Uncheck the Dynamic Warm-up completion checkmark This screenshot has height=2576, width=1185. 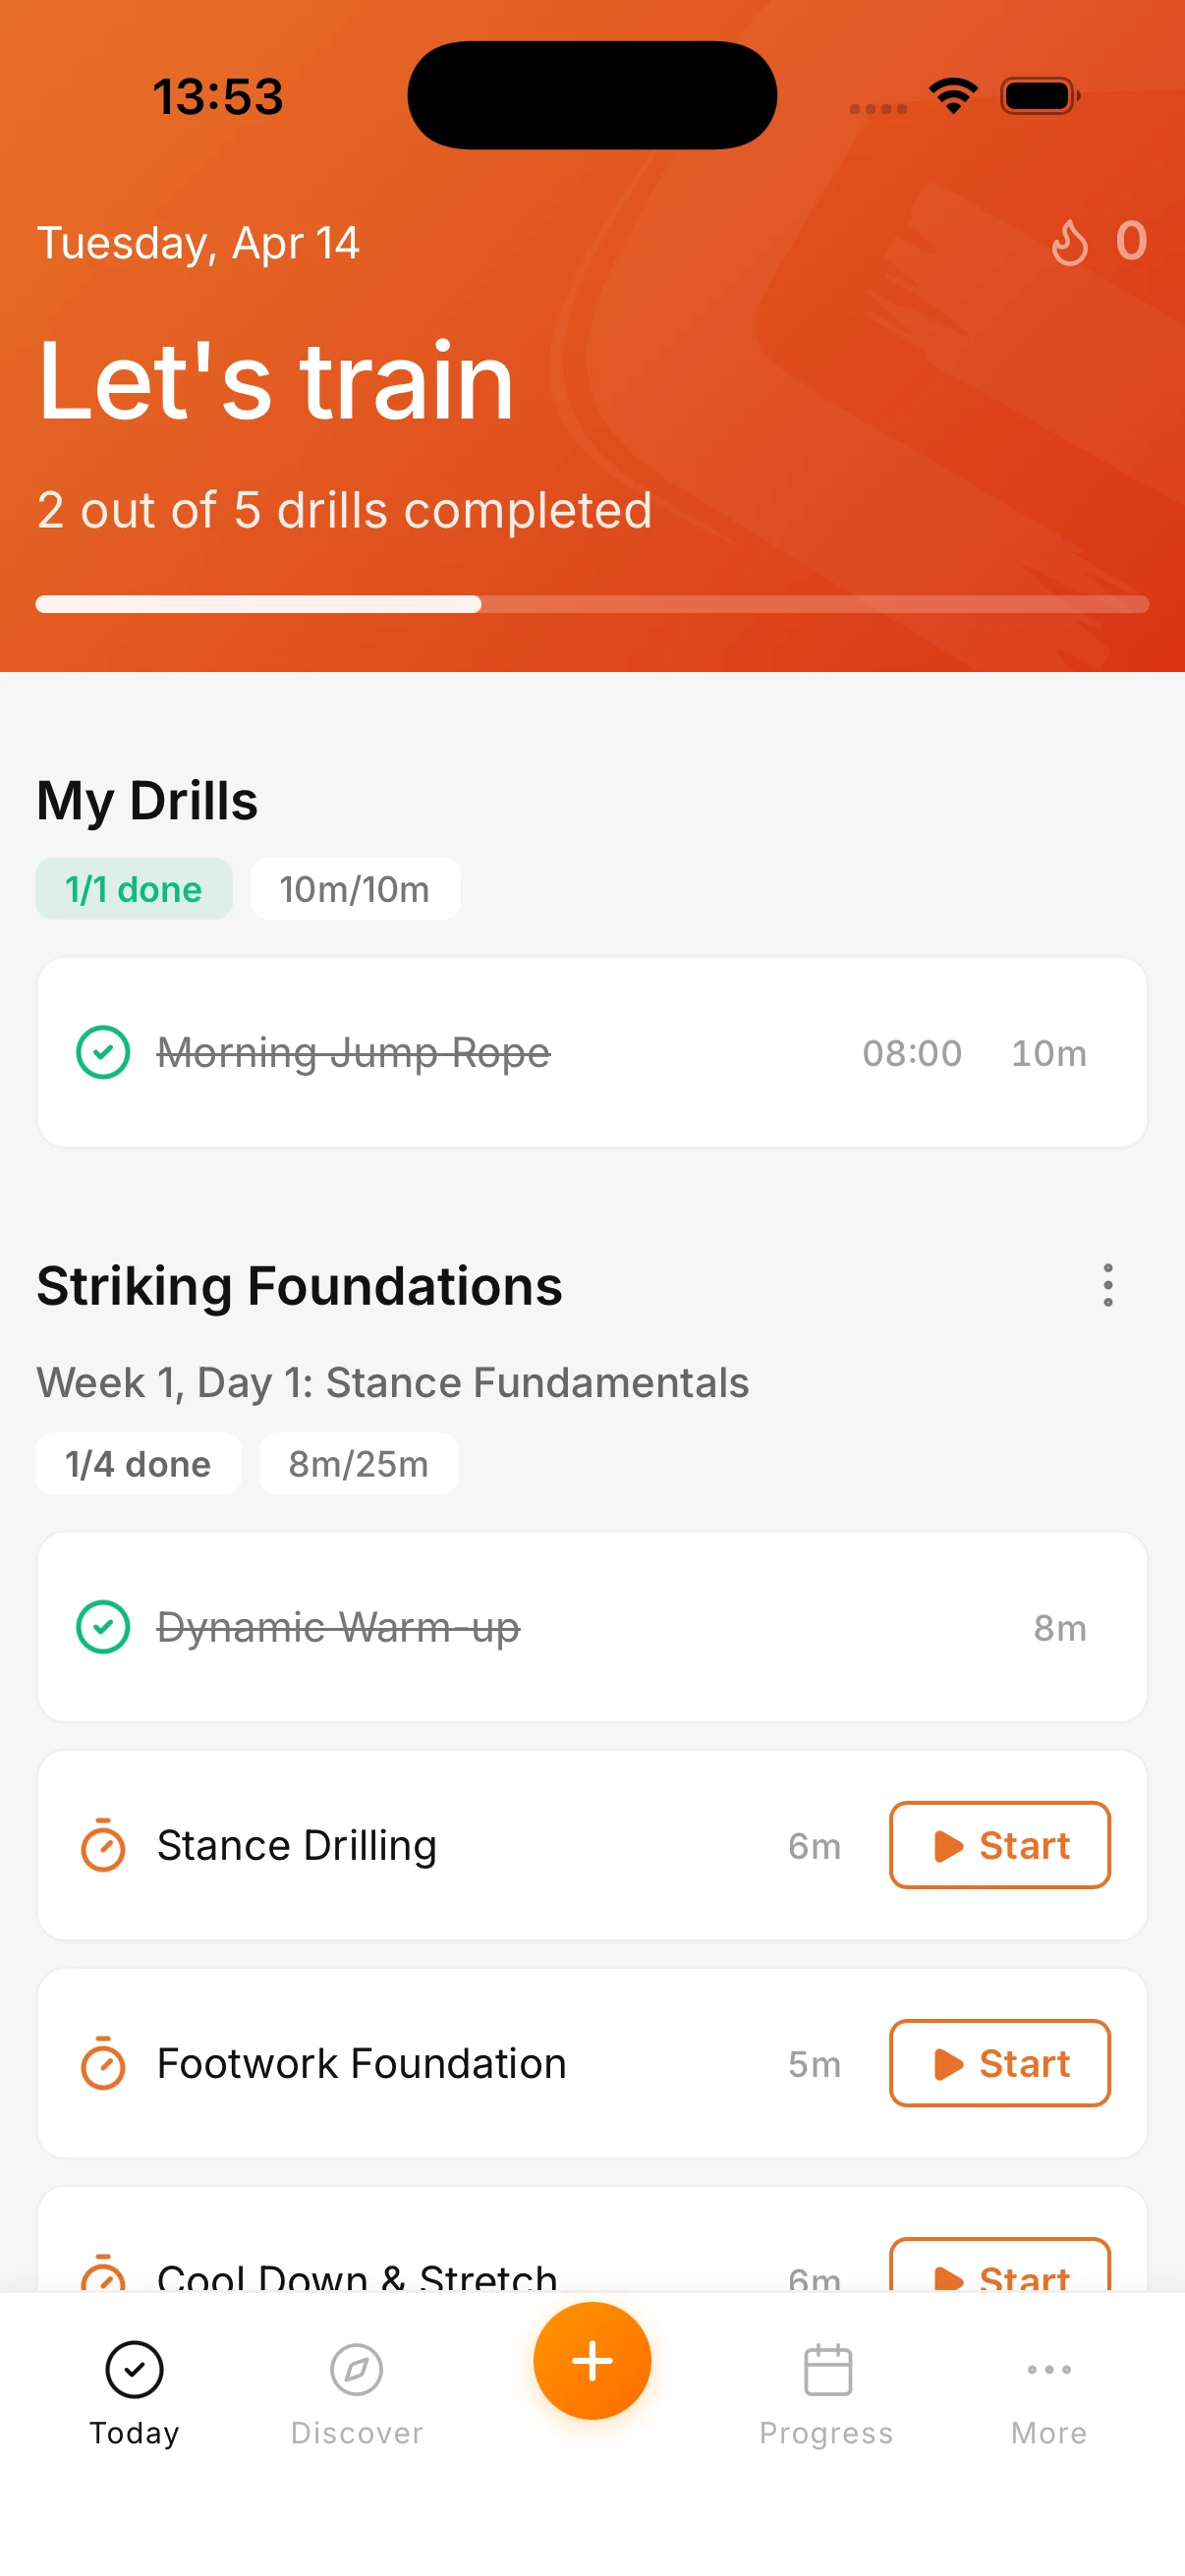click(x=103, y=1627)
